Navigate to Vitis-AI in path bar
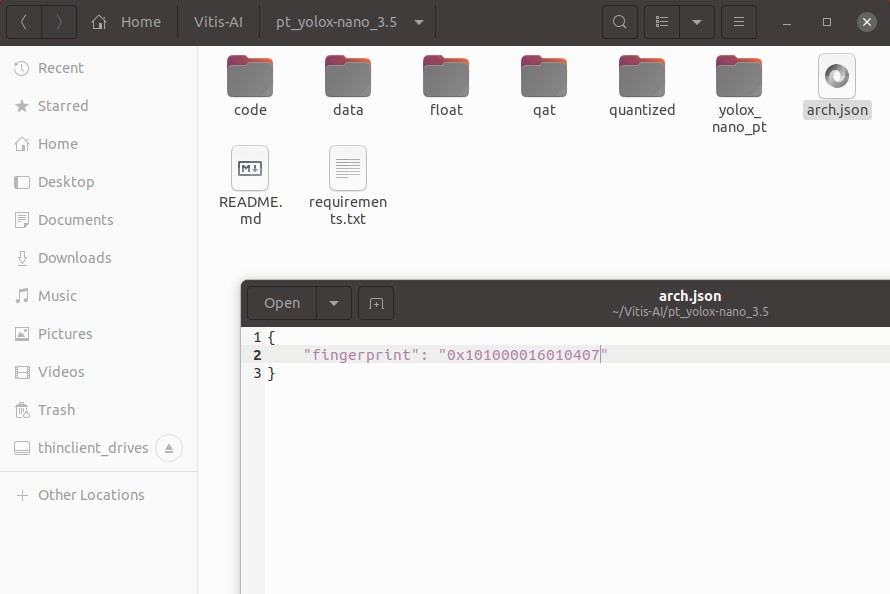Screen dimensions: 890x594 (218, 22)
